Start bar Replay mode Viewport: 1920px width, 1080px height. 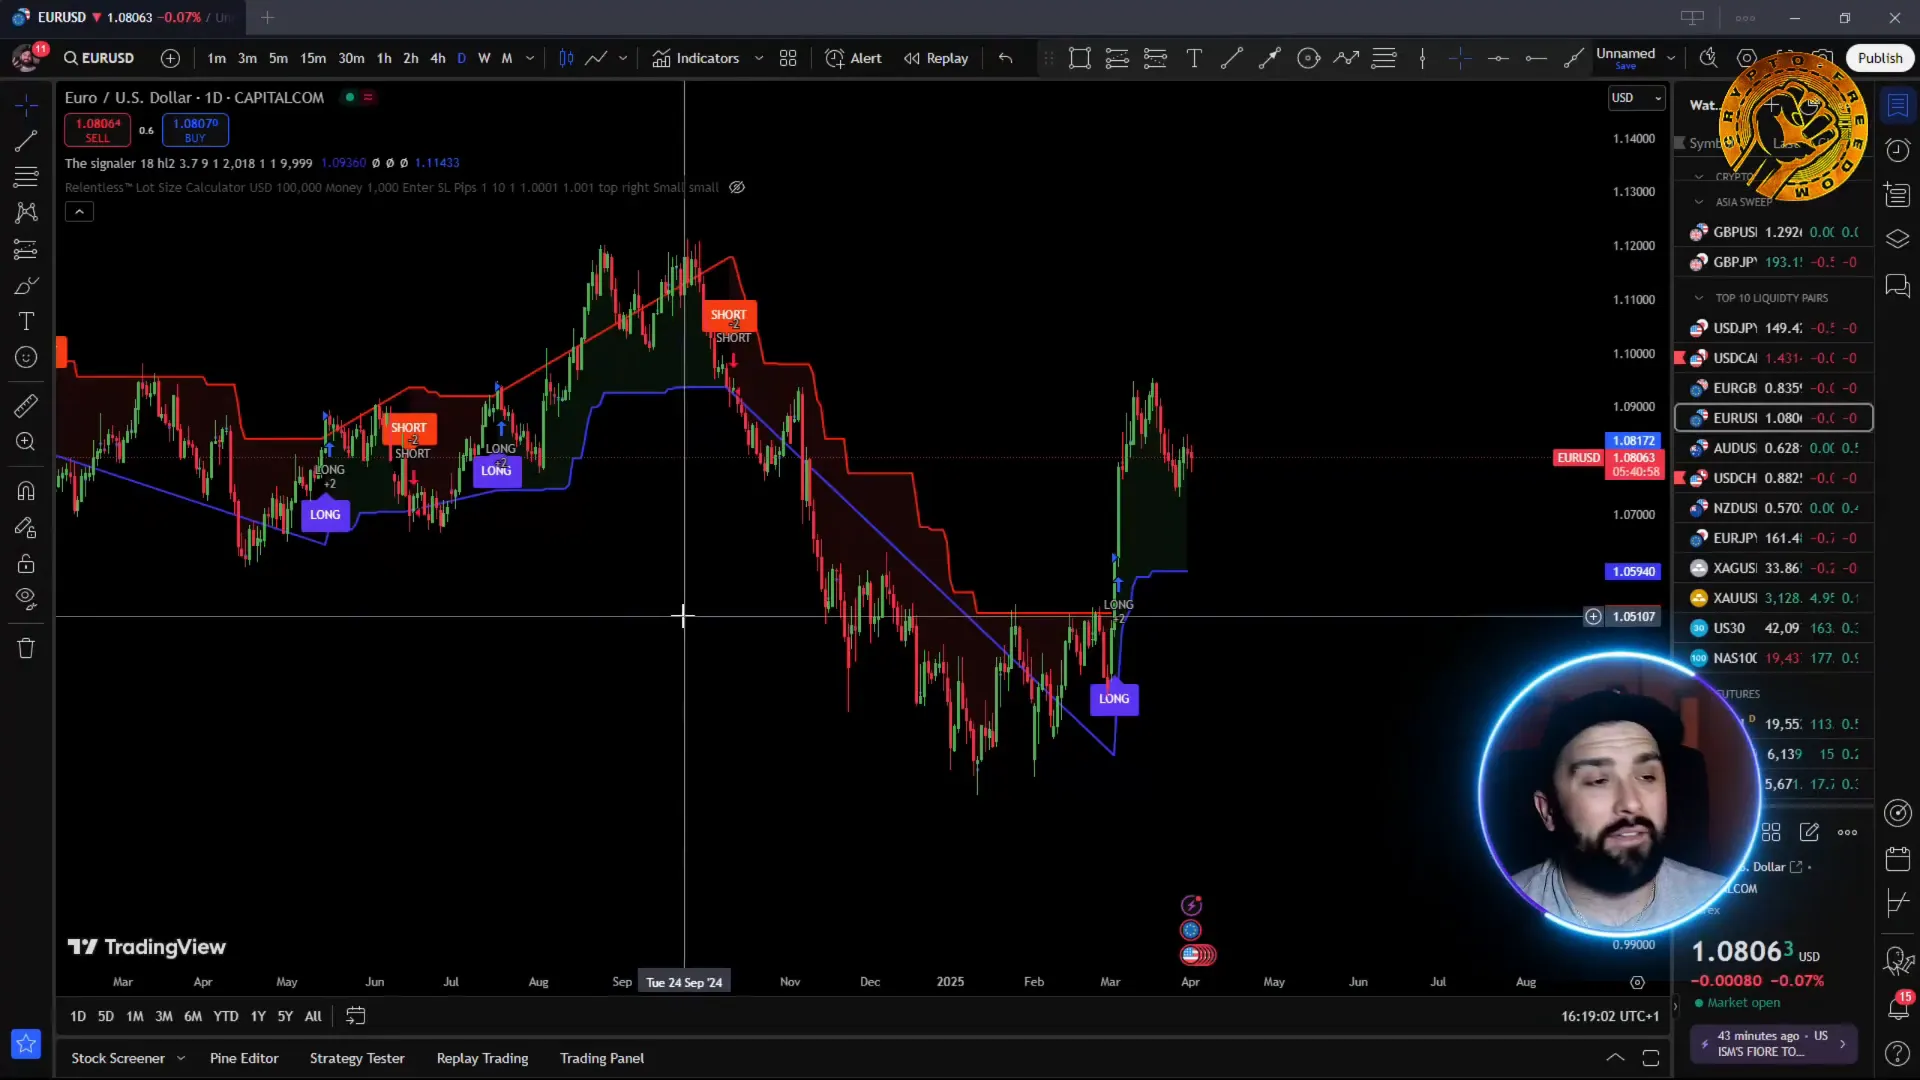click(x=936, y=58)
